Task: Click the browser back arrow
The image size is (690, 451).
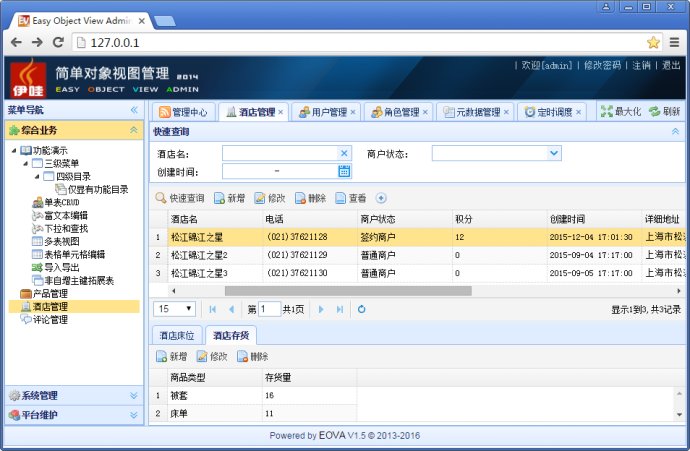Action: [16, 42]
